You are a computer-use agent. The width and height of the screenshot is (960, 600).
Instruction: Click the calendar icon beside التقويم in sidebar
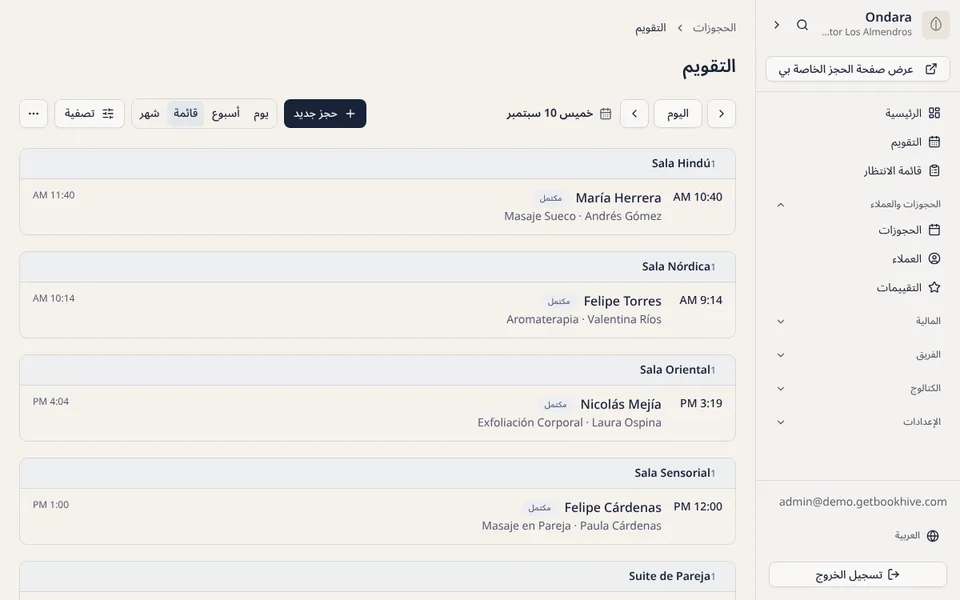coord(934,142)
